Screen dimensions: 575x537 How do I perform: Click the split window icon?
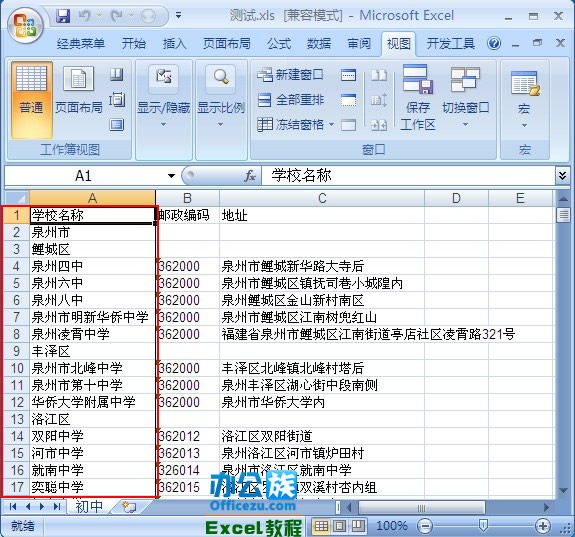[x=348, y=75]
